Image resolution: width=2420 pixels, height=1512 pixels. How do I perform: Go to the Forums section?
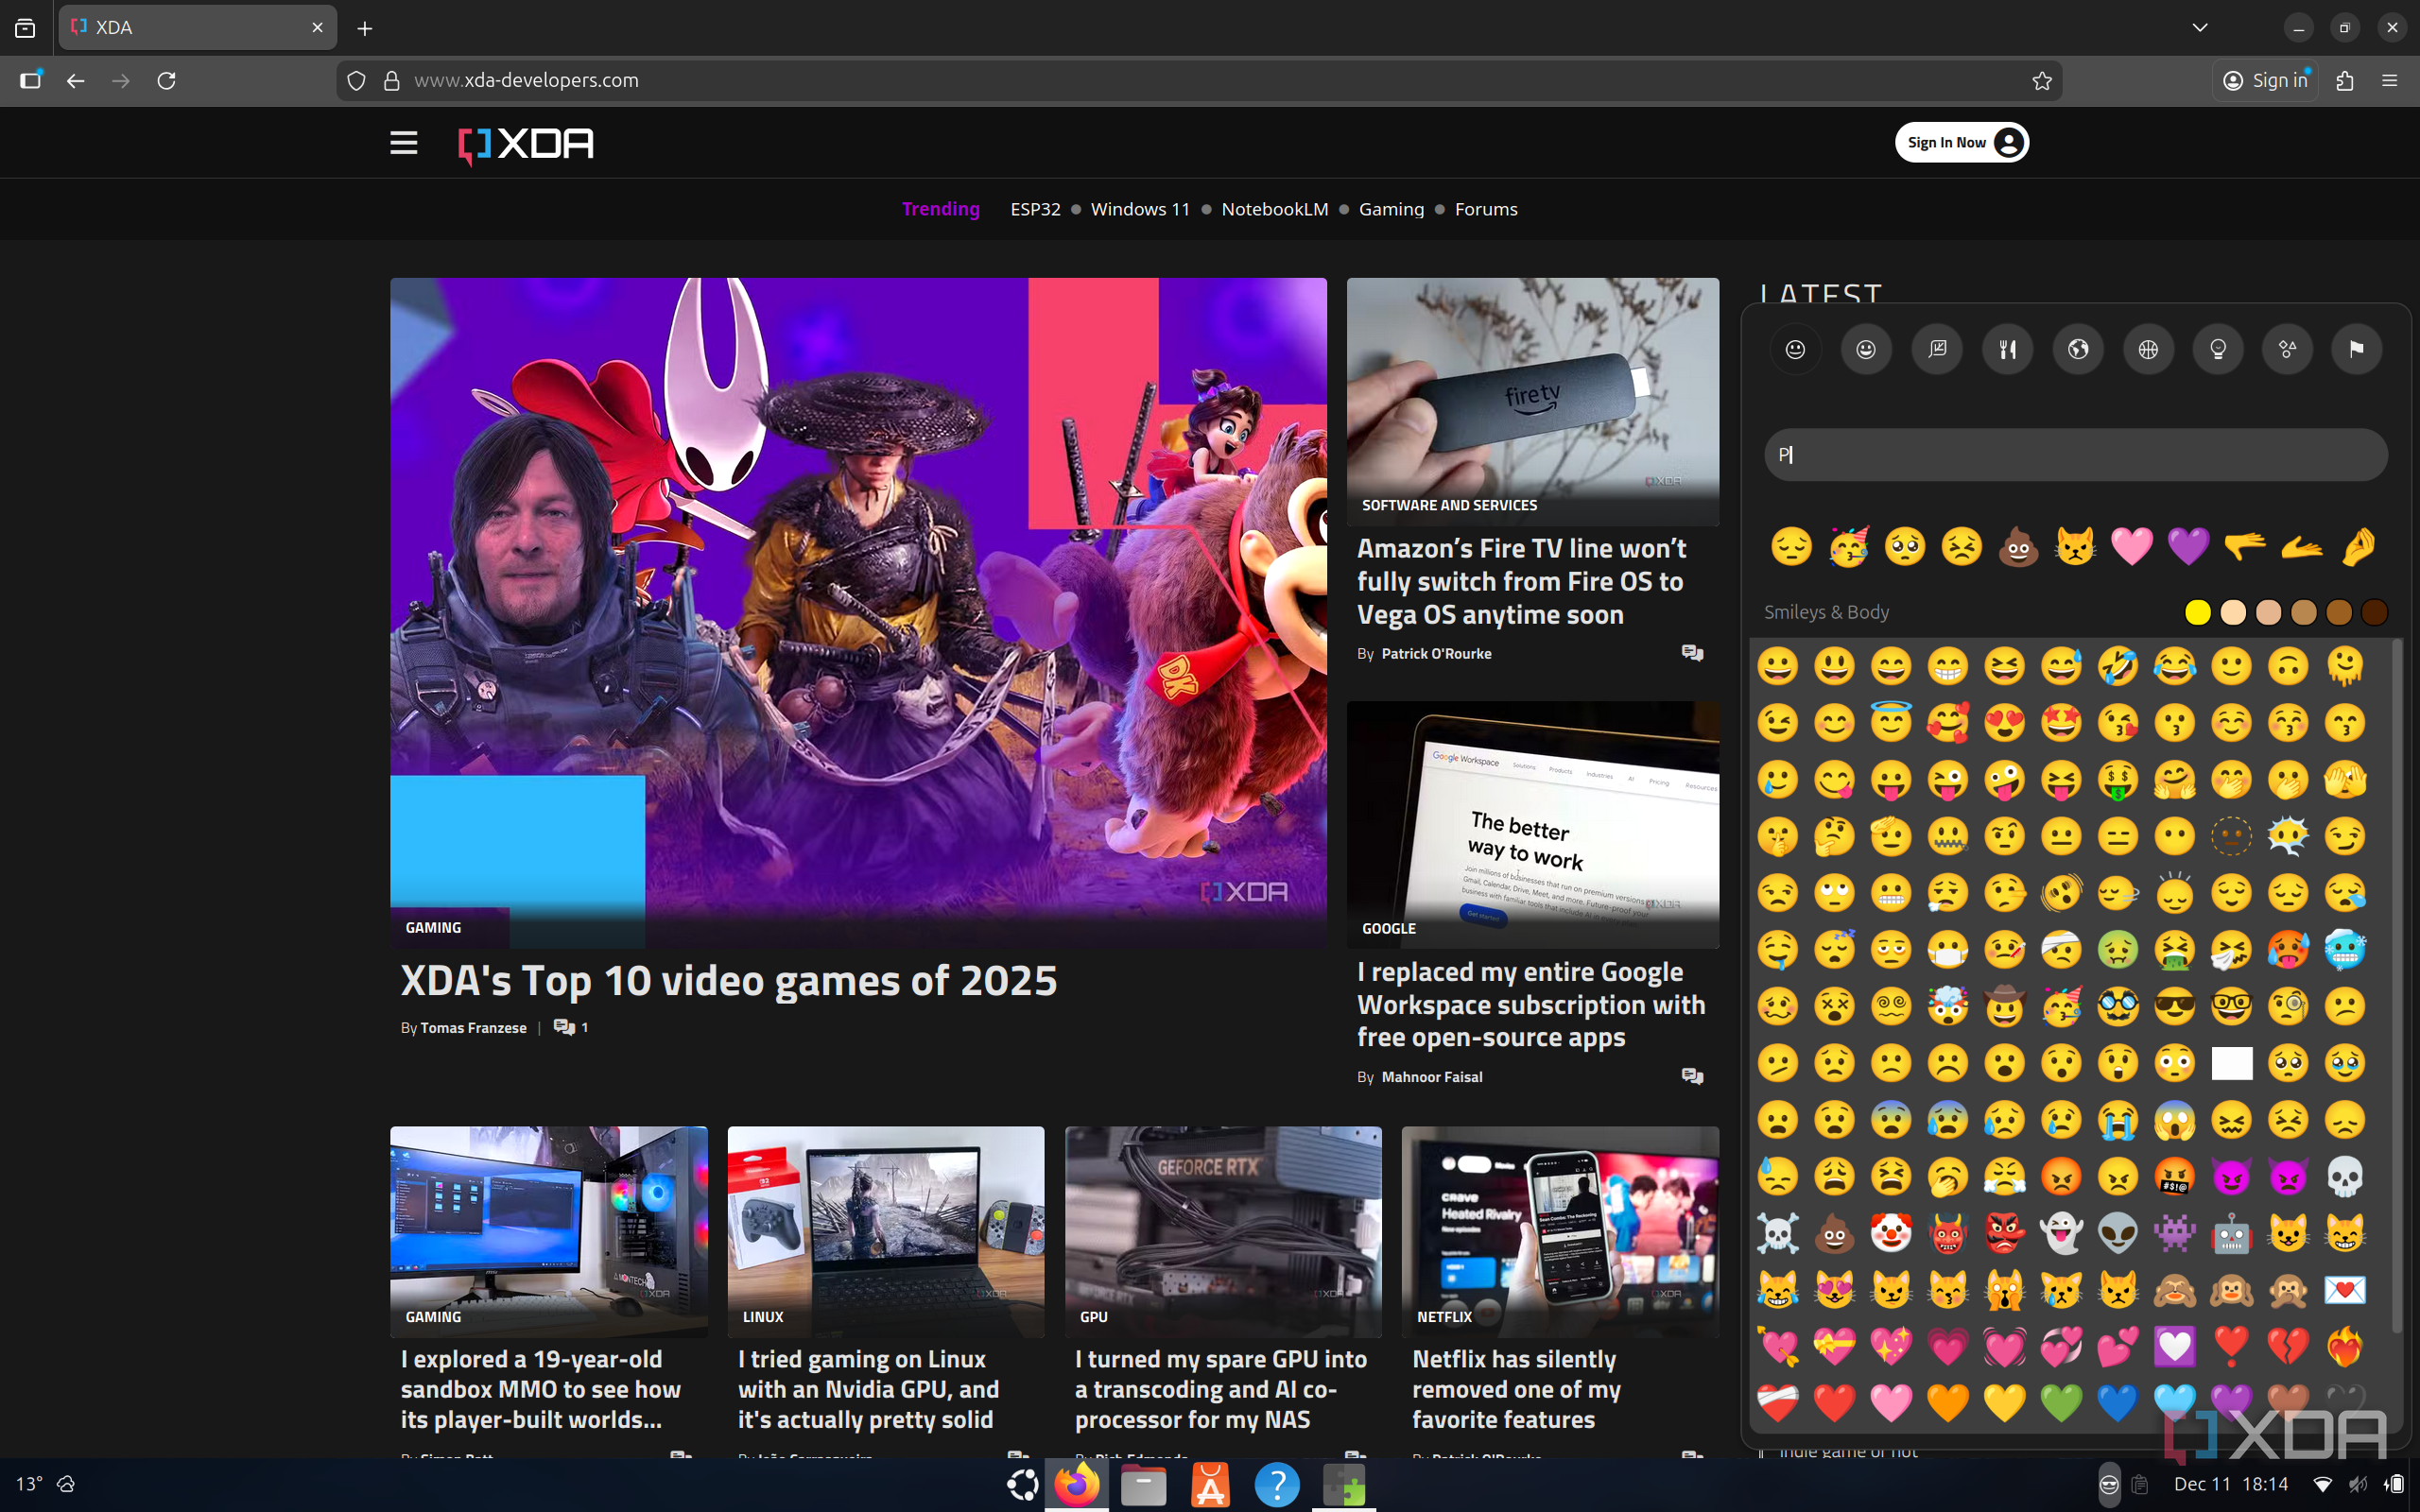tap(1486, 209)
